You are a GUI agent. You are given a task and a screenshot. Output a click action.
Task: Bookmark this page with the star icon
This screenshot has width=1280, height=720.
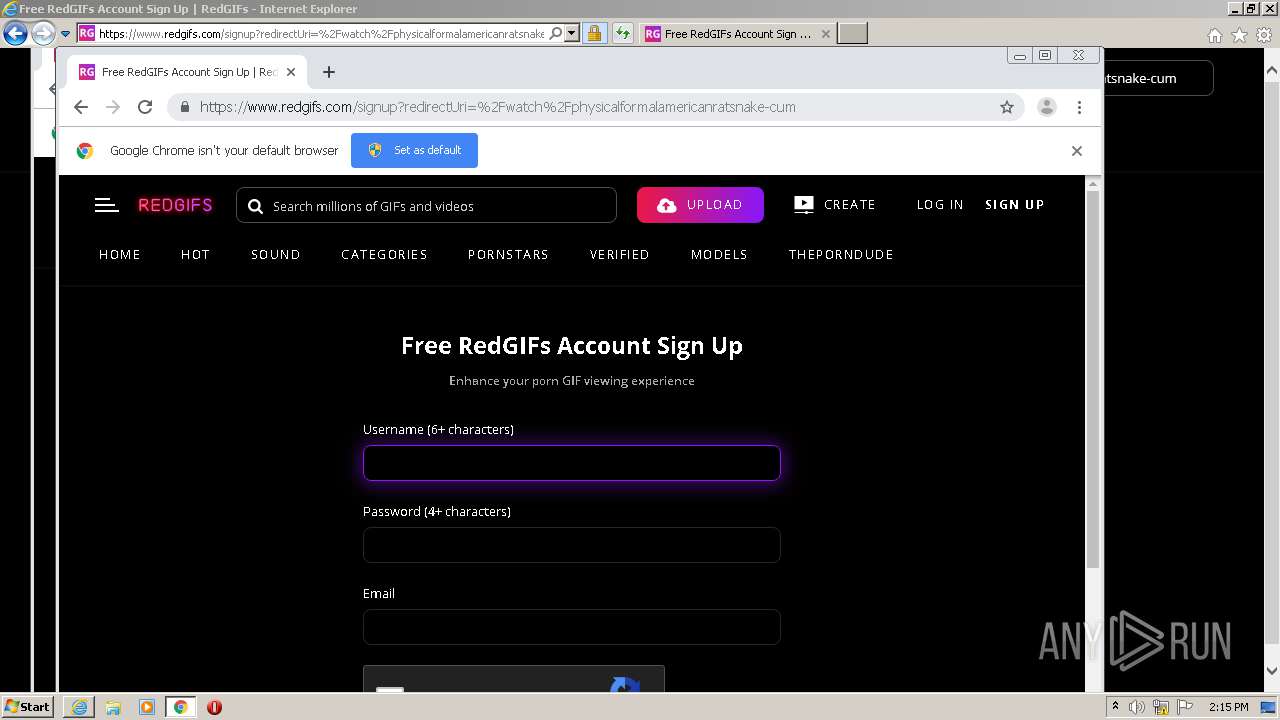click(x=1007, y=107)
